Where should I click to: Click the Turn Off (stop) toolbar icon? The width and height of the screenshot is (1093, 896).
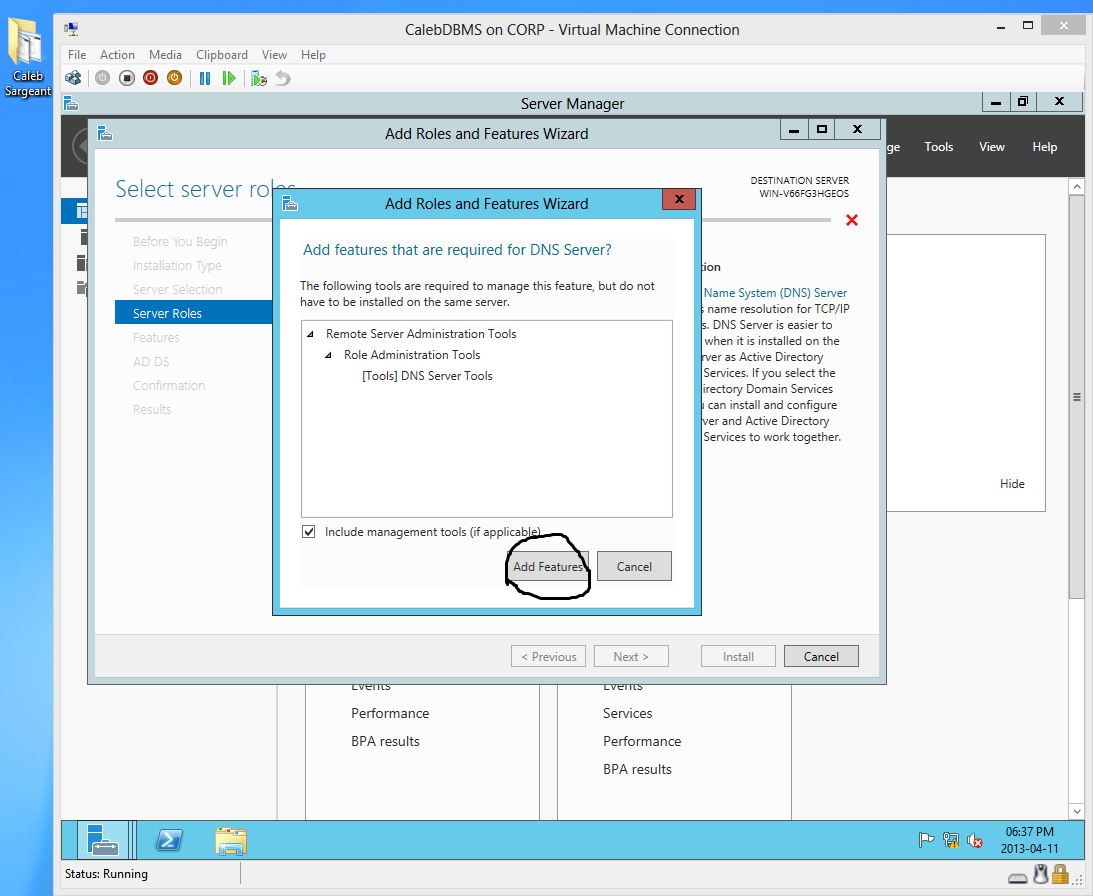click(126, 78)
